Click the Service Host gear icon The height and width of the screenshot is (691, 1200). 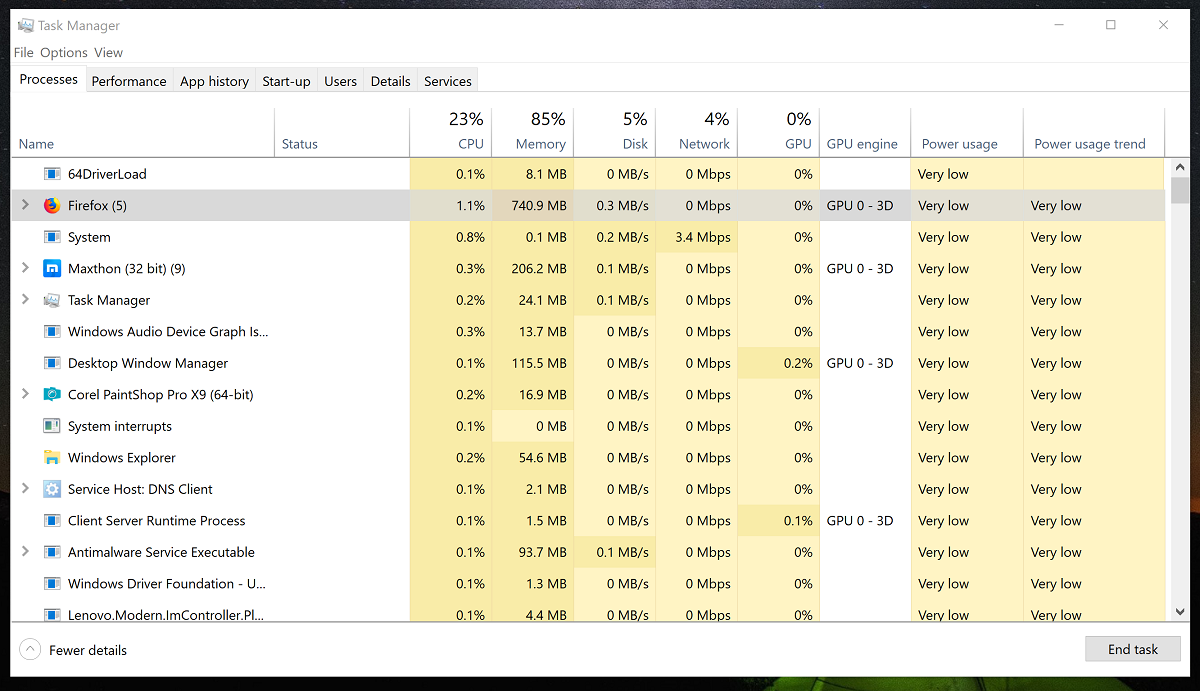click(x=52, y=490)
